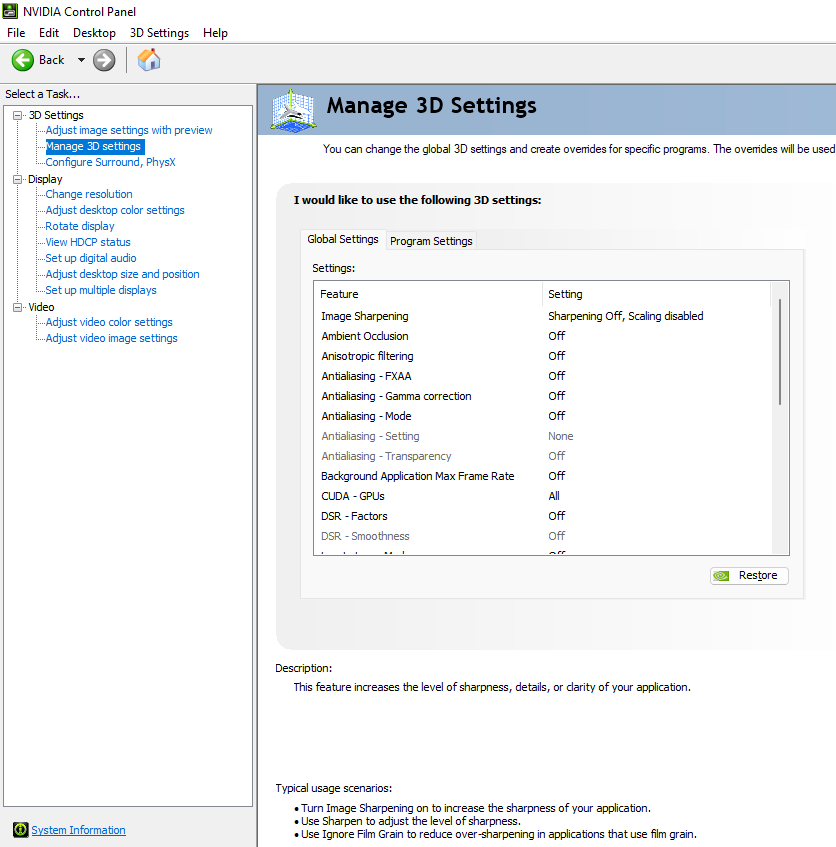
Task: Open the Edit menu
Action: [49, 33]
